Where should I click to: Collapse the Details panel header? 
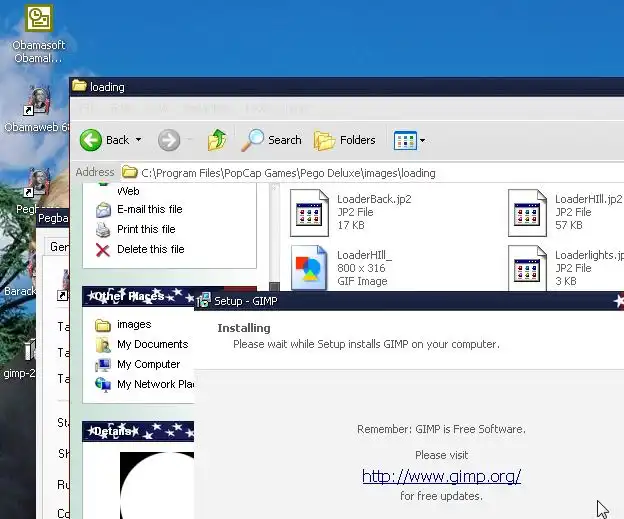pos(138,431)
